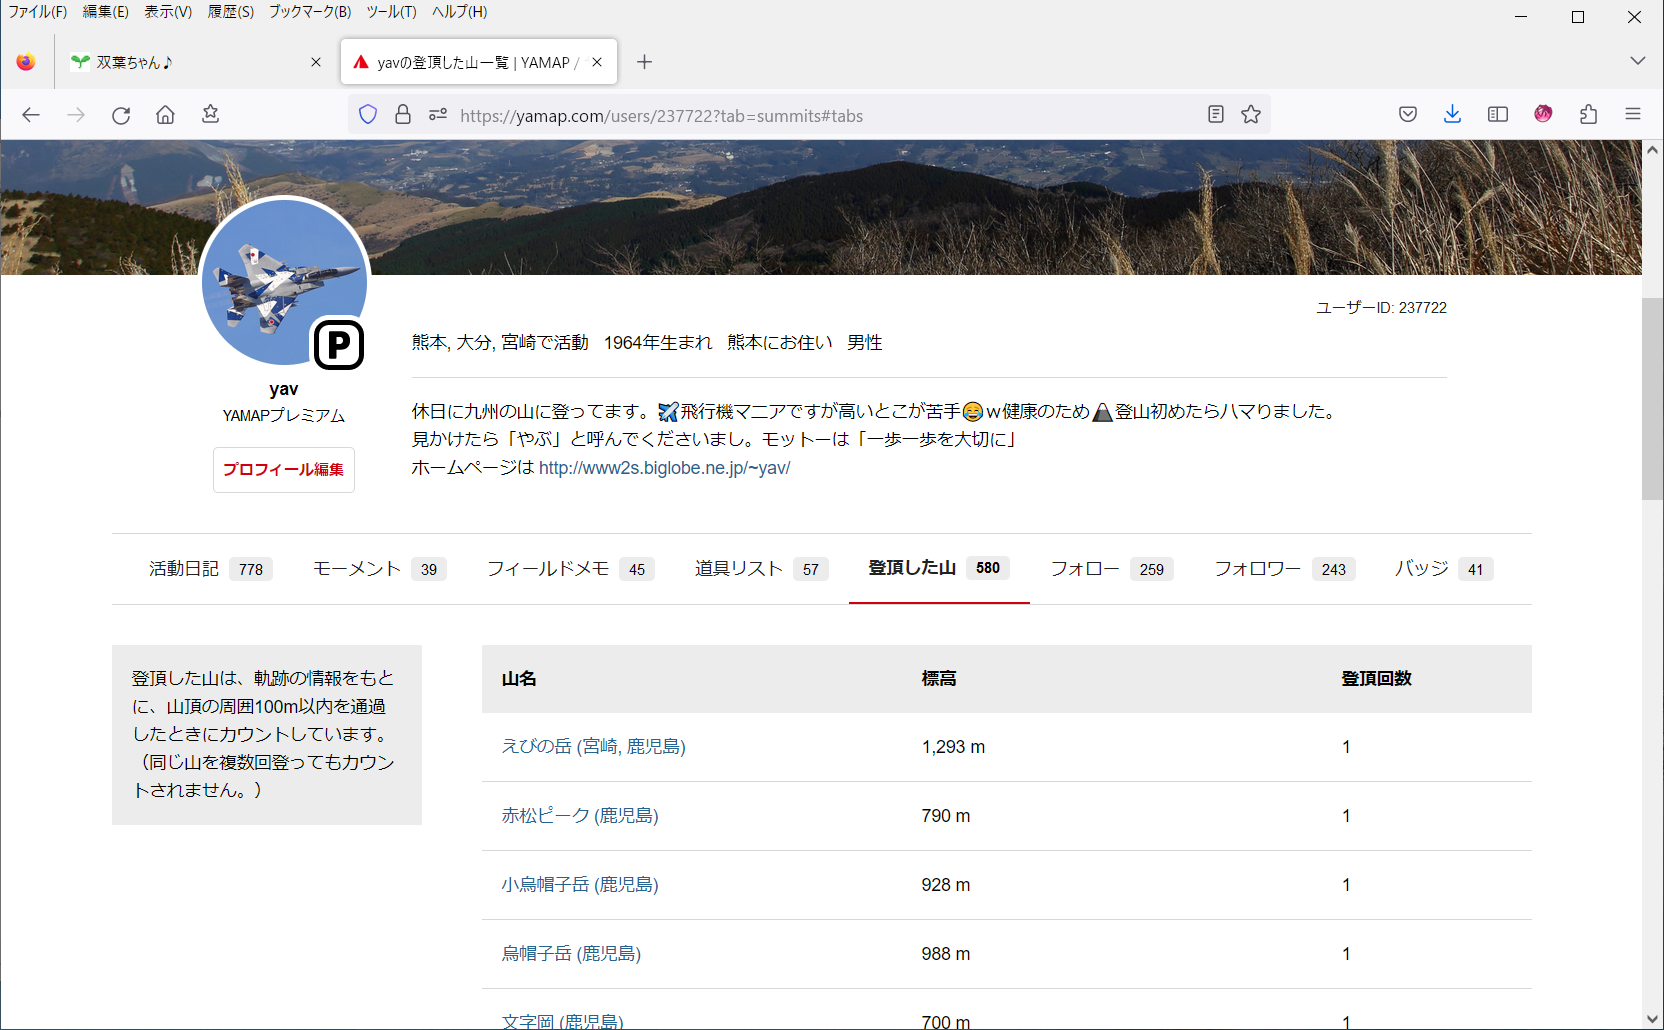Click the back navigation arrow
1664x1030 pixels.
[x=31, y=115]
